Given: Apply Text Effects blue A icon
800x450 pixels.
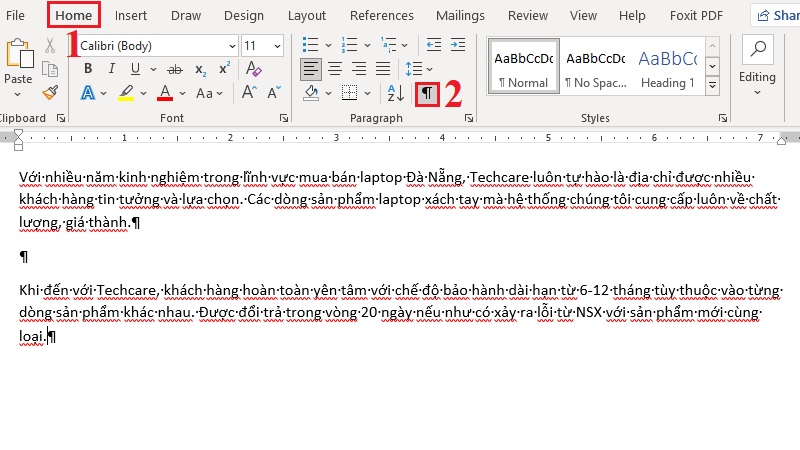Looking at the screenshot, I should point(88,93).
